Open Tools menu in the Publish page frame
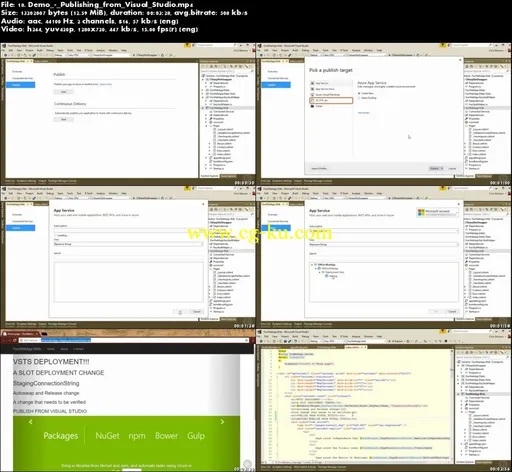Viewport: 512px width, 472px height. [70, 50]
